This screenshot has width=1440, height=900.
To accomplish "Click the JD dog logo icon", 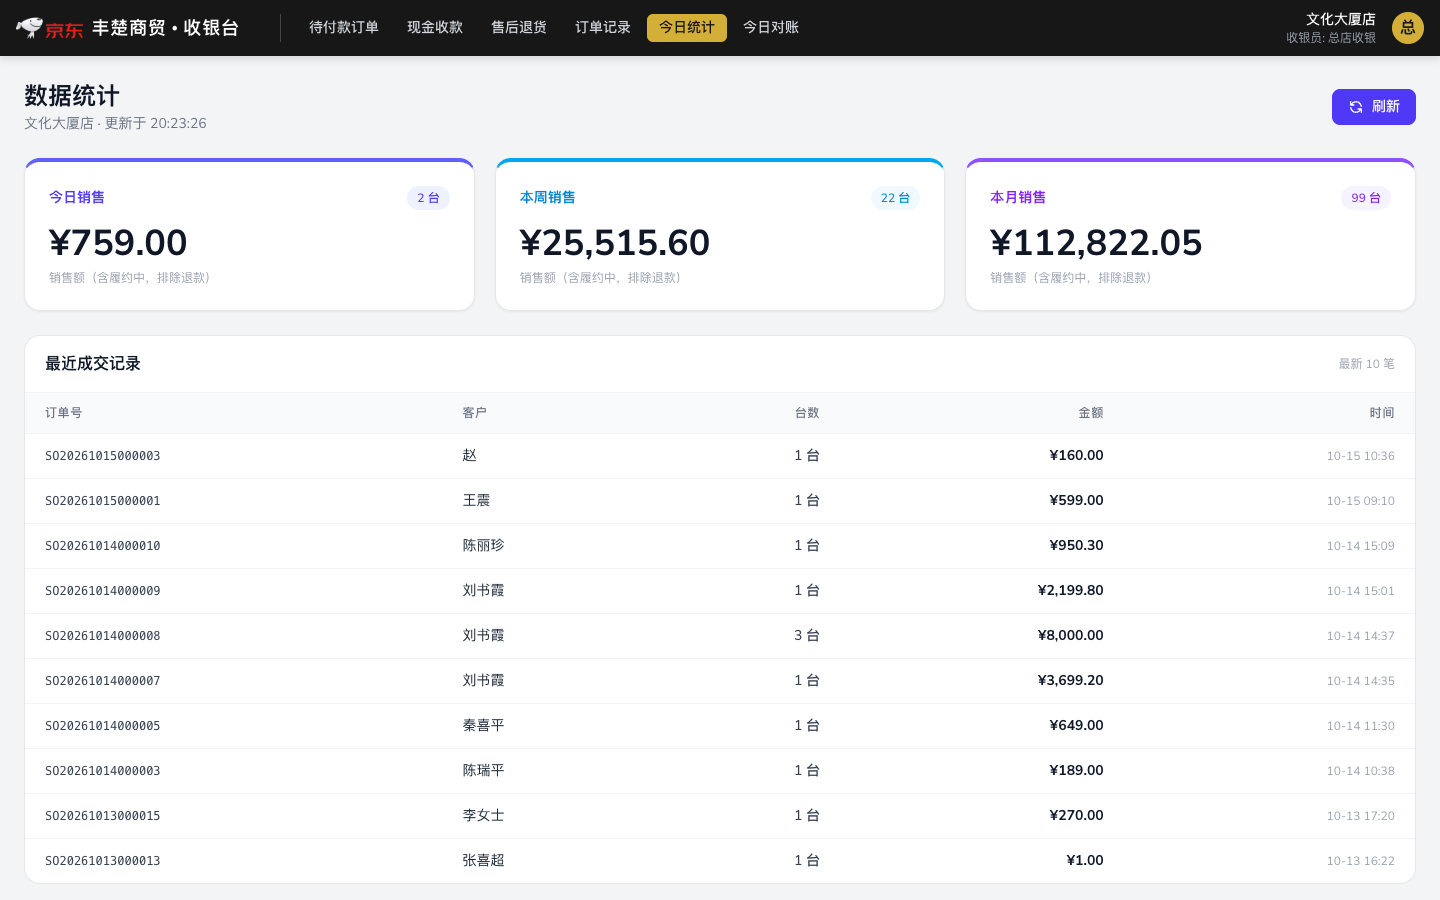I will pyautogui.click(x=30, y=27).
